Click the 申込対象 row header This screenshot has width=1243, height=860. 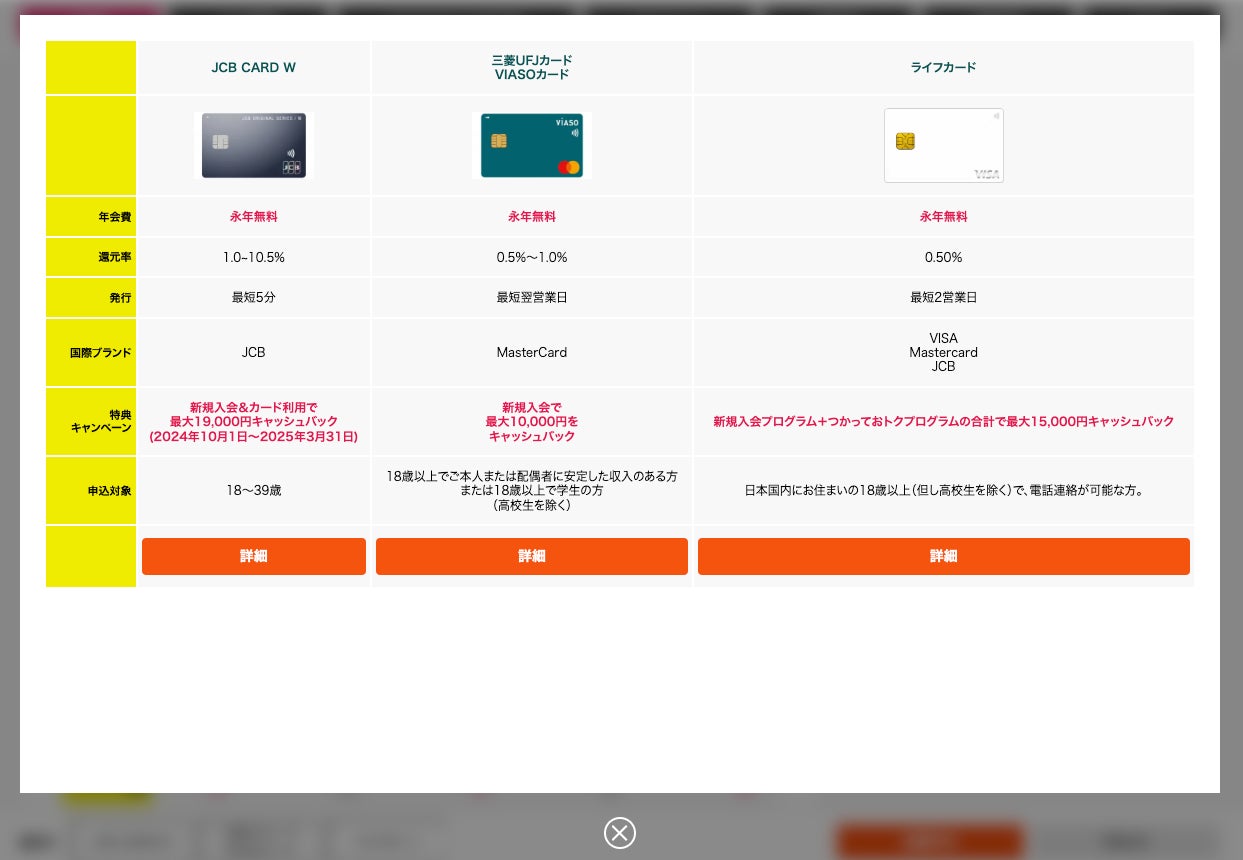(x=91, y=491)
